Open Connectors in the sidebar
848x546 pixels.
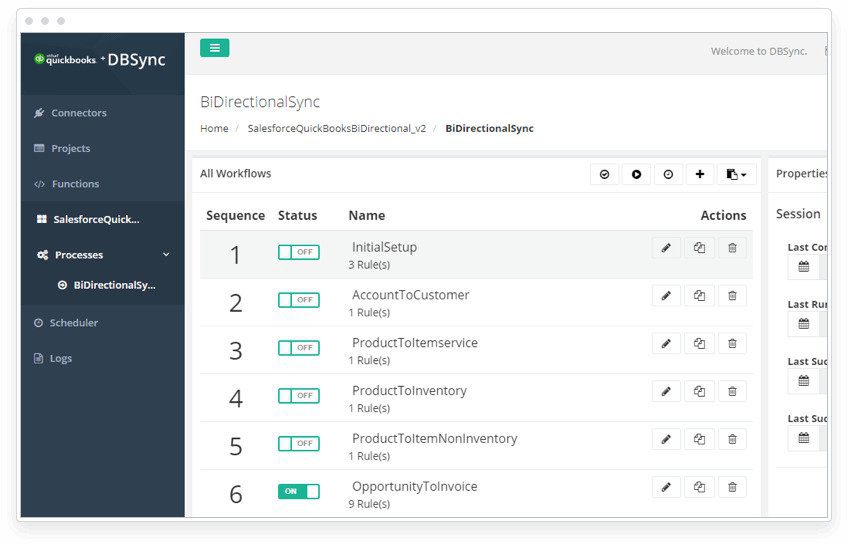point(78,113)
